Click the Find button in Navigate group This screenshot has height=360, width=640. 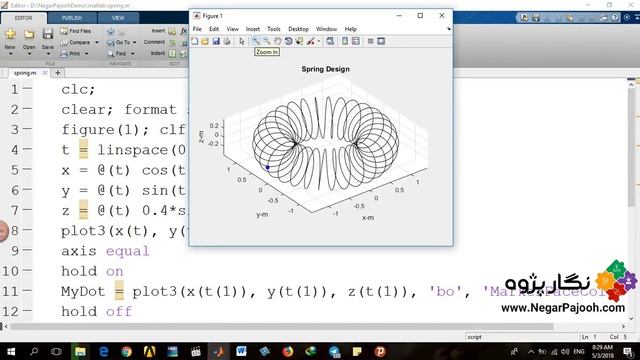click(117, 53)
